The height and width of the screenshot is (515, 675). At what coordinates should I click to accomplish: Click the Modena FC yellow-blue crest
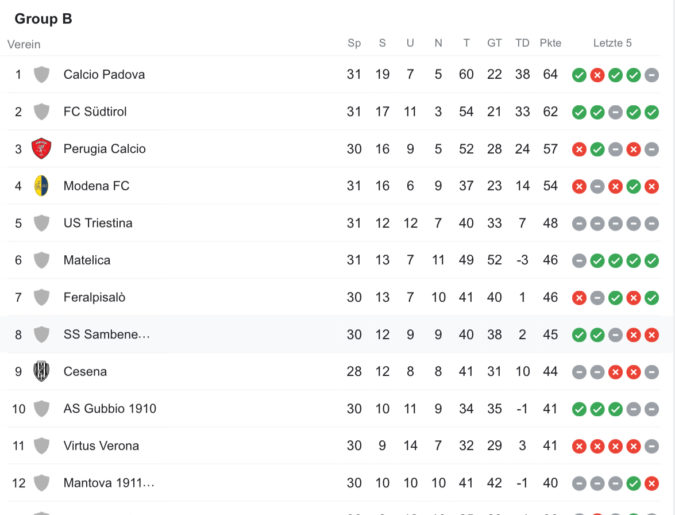pyautogui.click(x=41, y=186)
